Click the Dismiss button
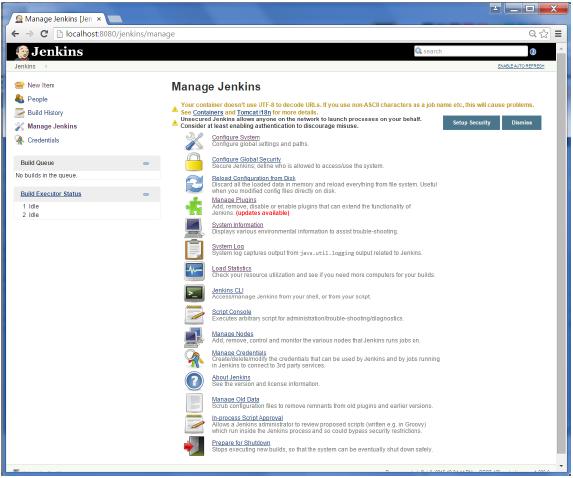This screenshot has height=478, width=573. click(522, 123)
